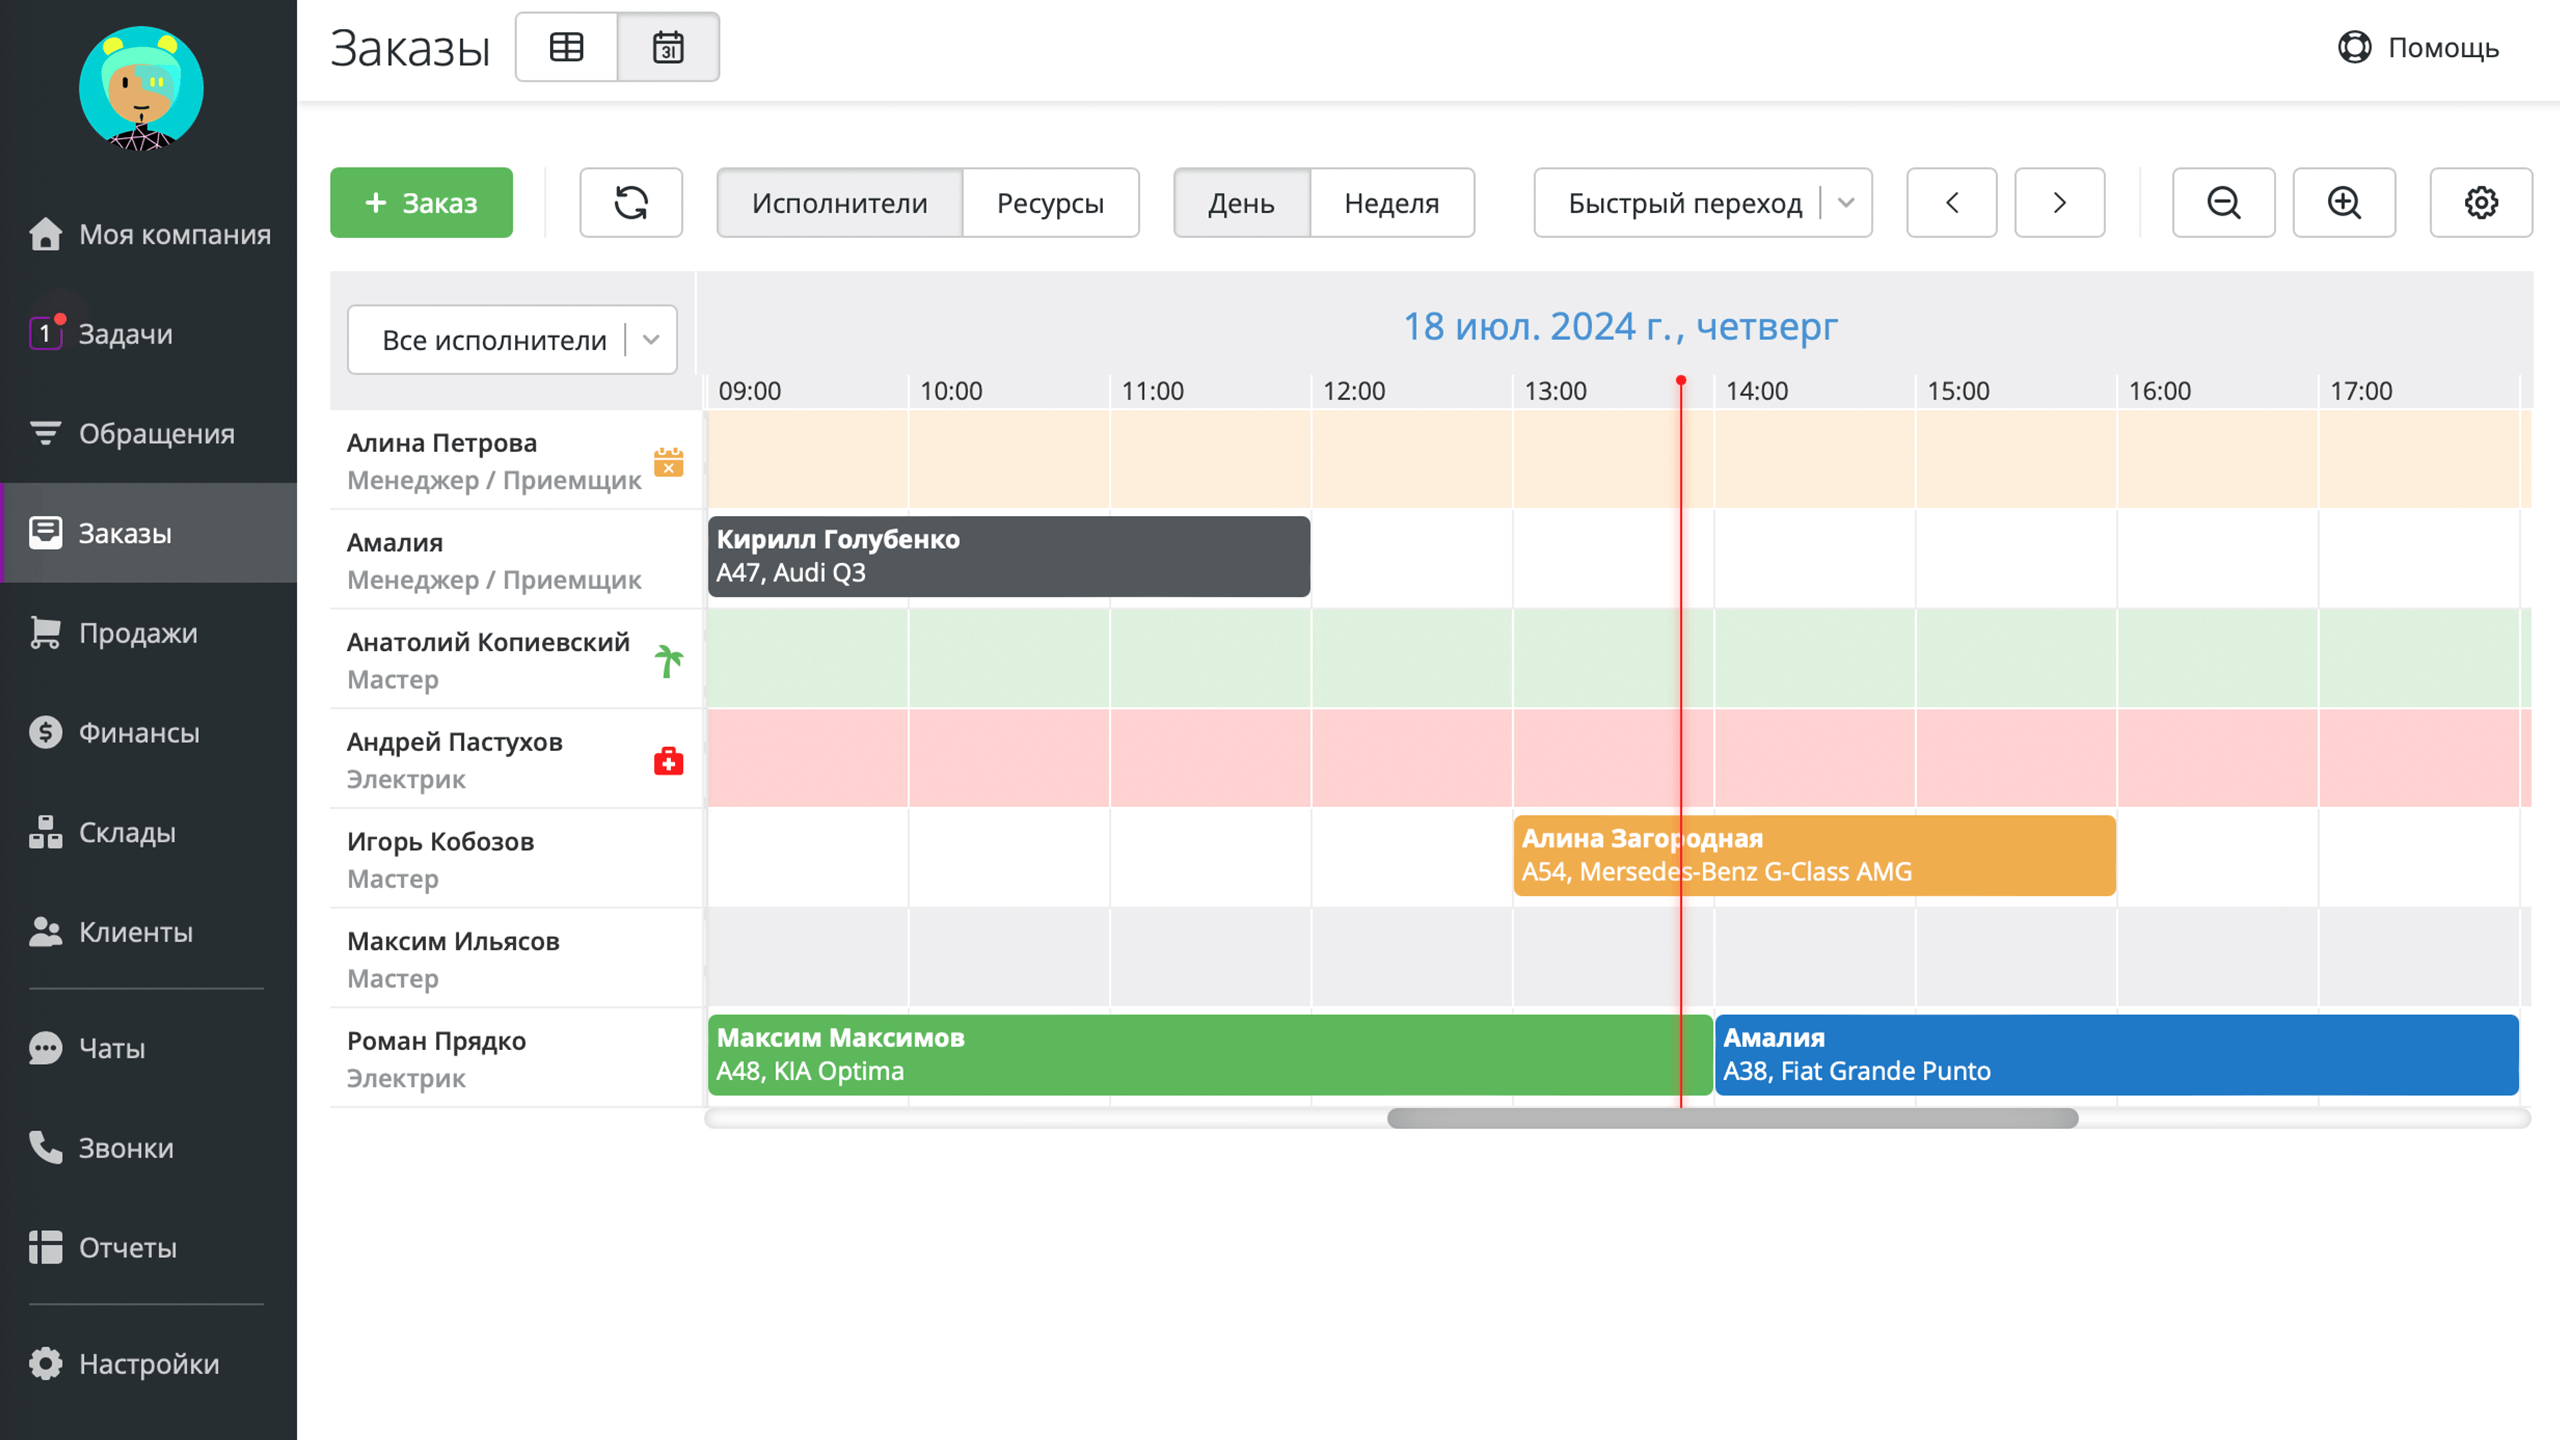Open Быстрый переход dropdown

[1702, 203]
